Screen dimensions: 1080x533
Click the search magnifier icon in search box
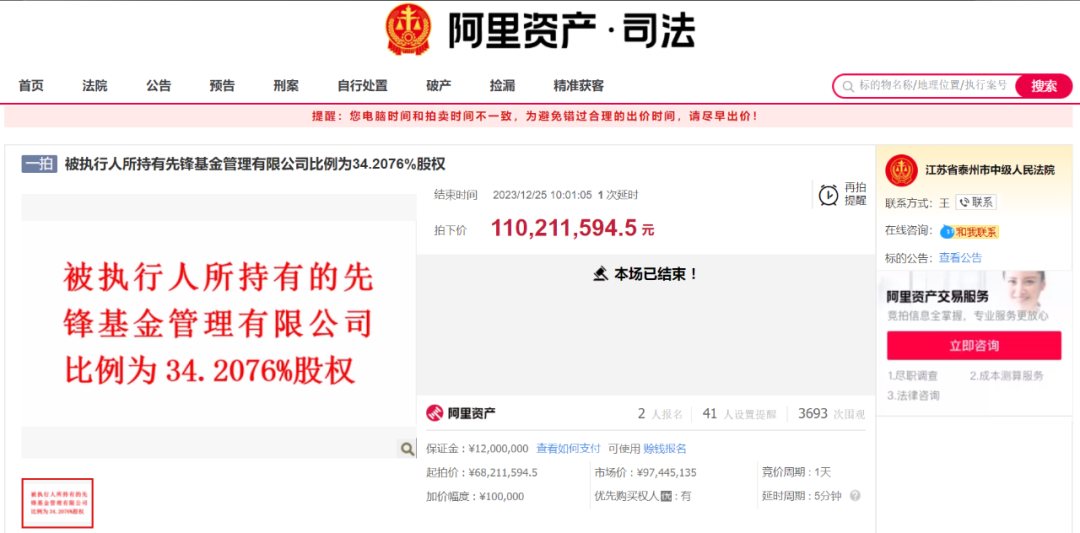(847, 86)
